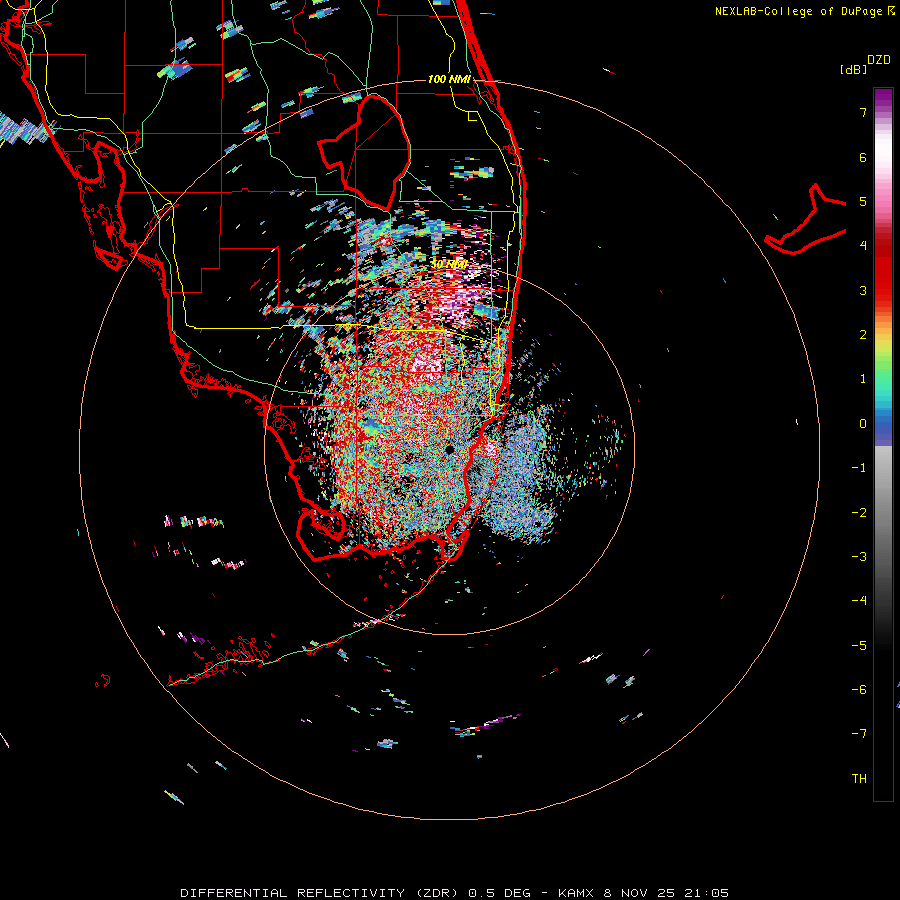900x900 pixels.
Task: Click the -1 dB tick on the scale
Action: coord(859,468)
